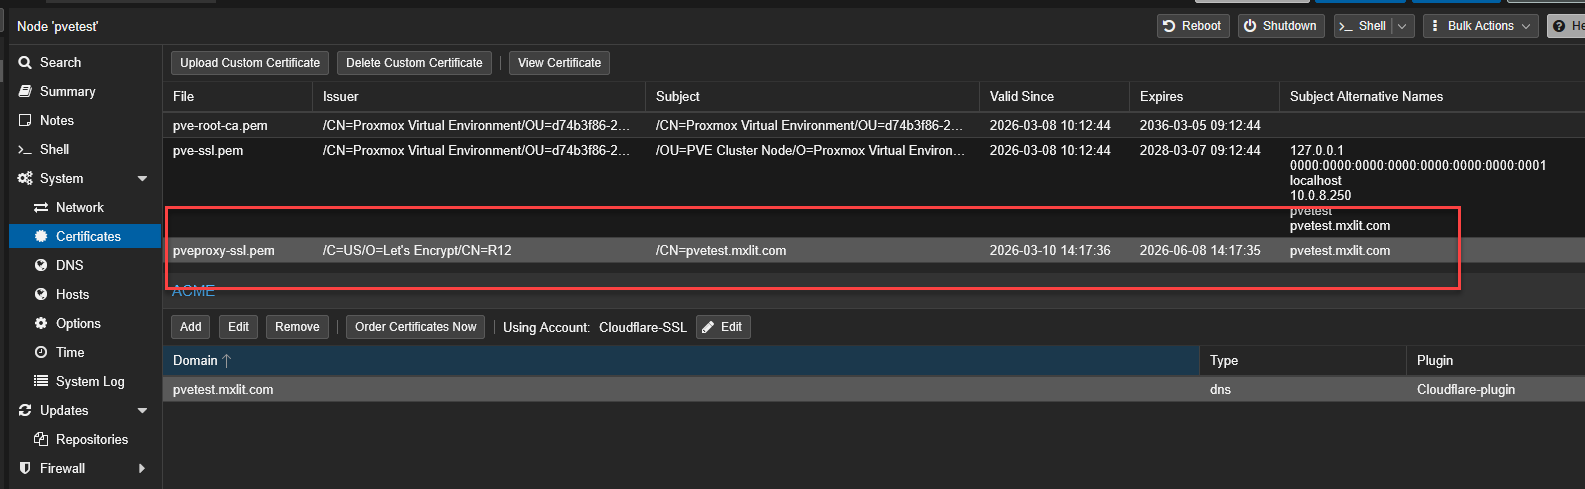Click the Notes sticky-note icon

coord(25,121)
